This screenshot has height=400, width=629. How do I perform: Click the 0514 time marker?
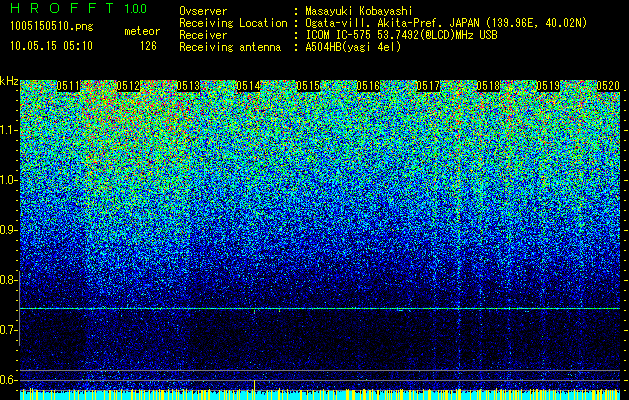click(x=248, y=86)
